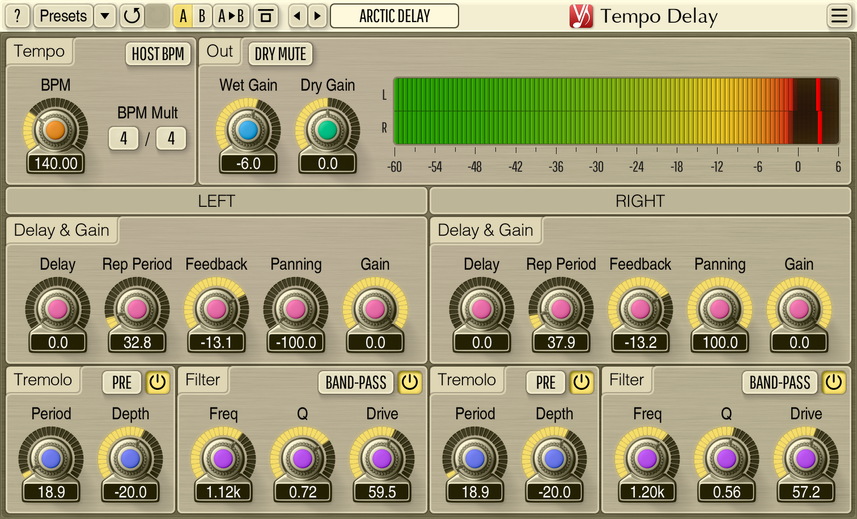Click the help question mark button

(x=17, y=16)
